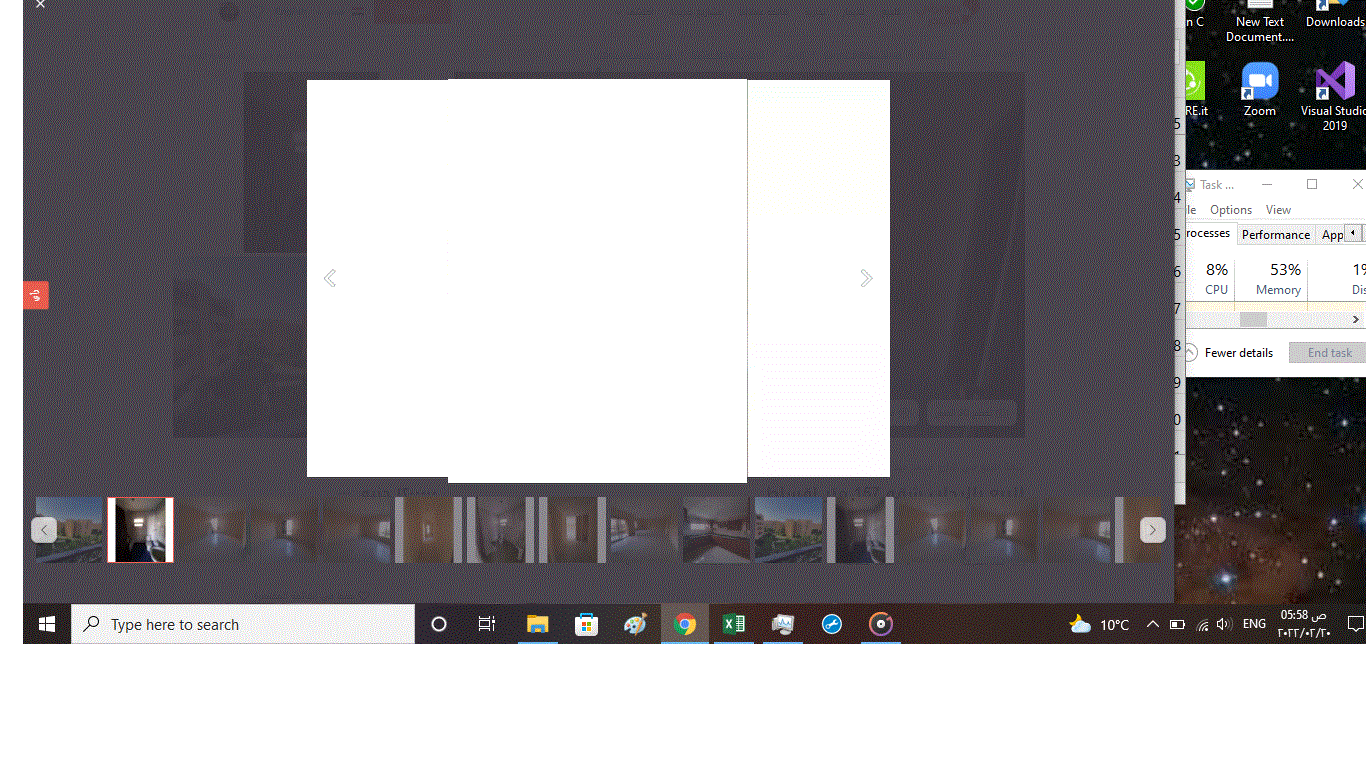Advance to the next image in the lightbox
Viewport: 1366px width, 768px height.
click(866, 278)
